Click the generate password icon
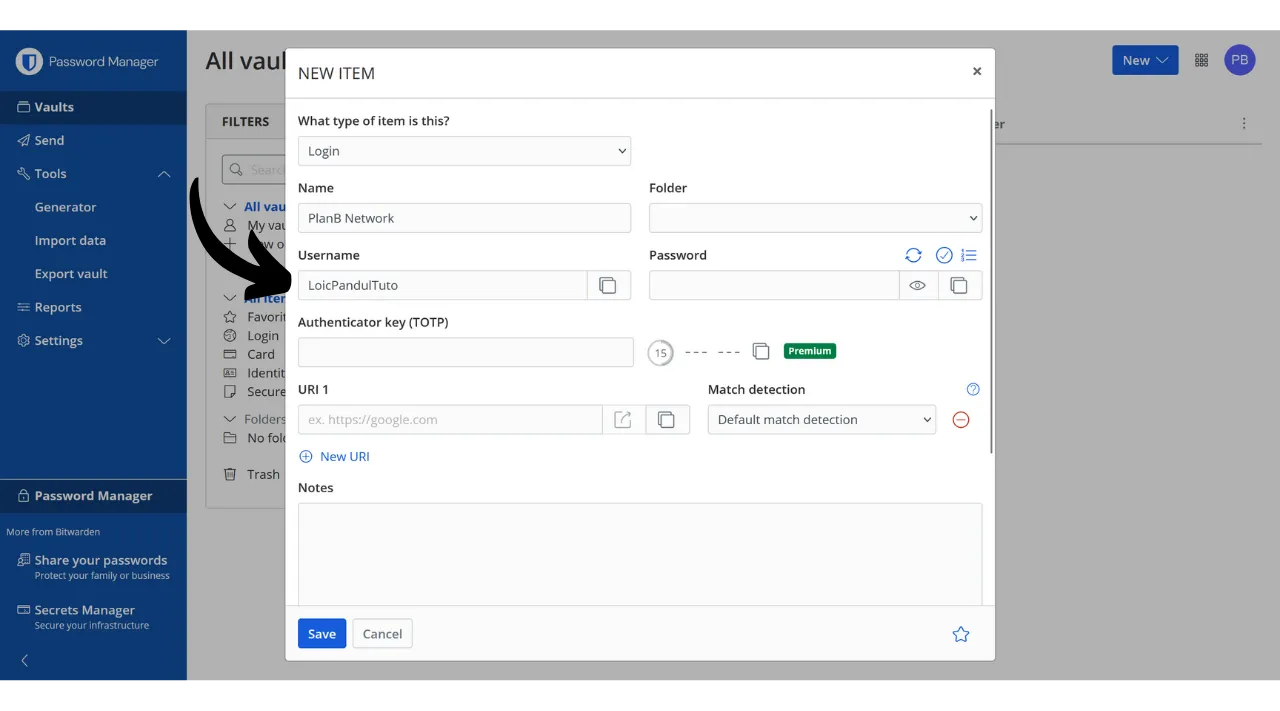The width and height of the screenshot is (1280, 711). pos(913,255)
